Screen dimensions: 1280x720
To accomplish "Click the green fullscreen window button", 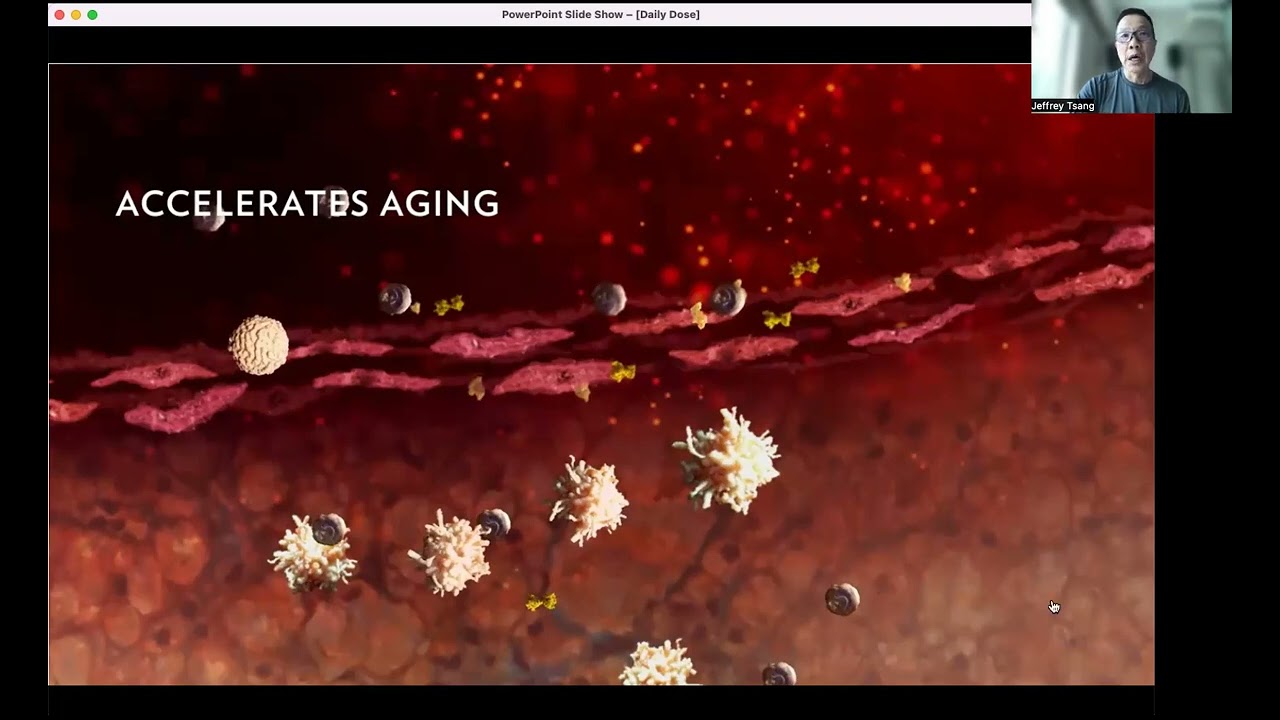I will coord(92,15).
